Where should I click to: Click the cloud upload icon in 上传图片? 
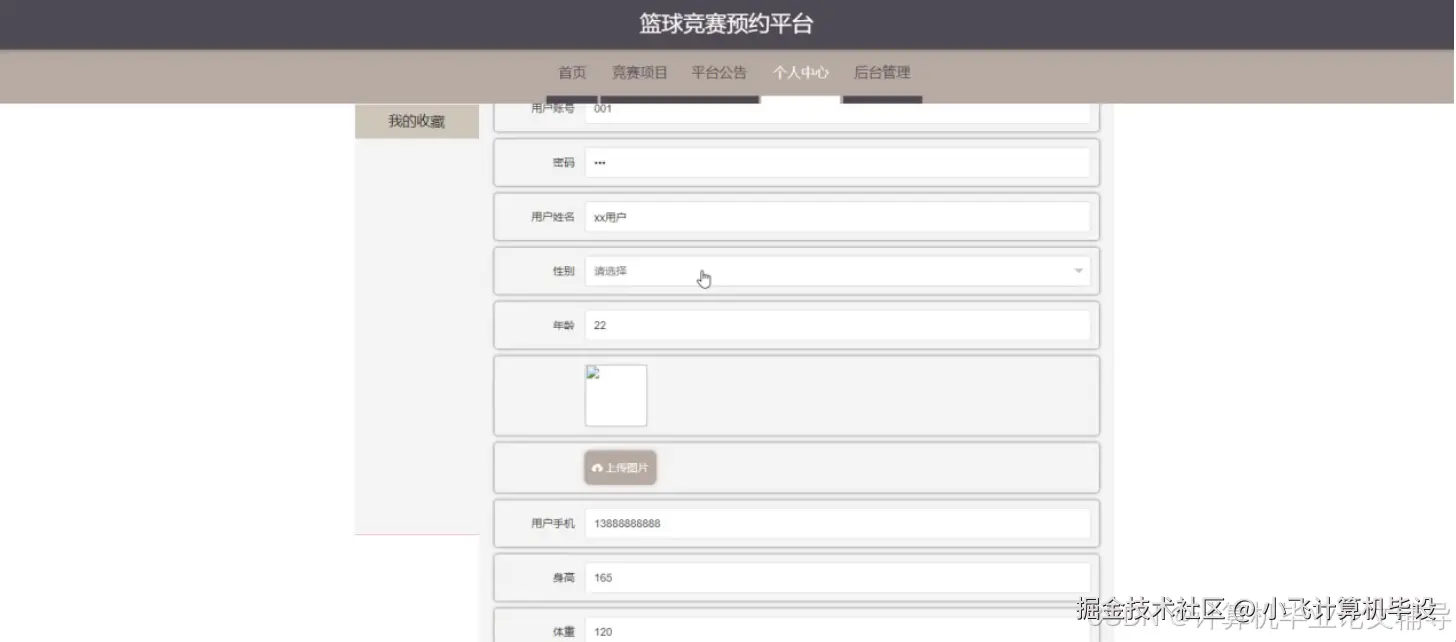(597, 468)
